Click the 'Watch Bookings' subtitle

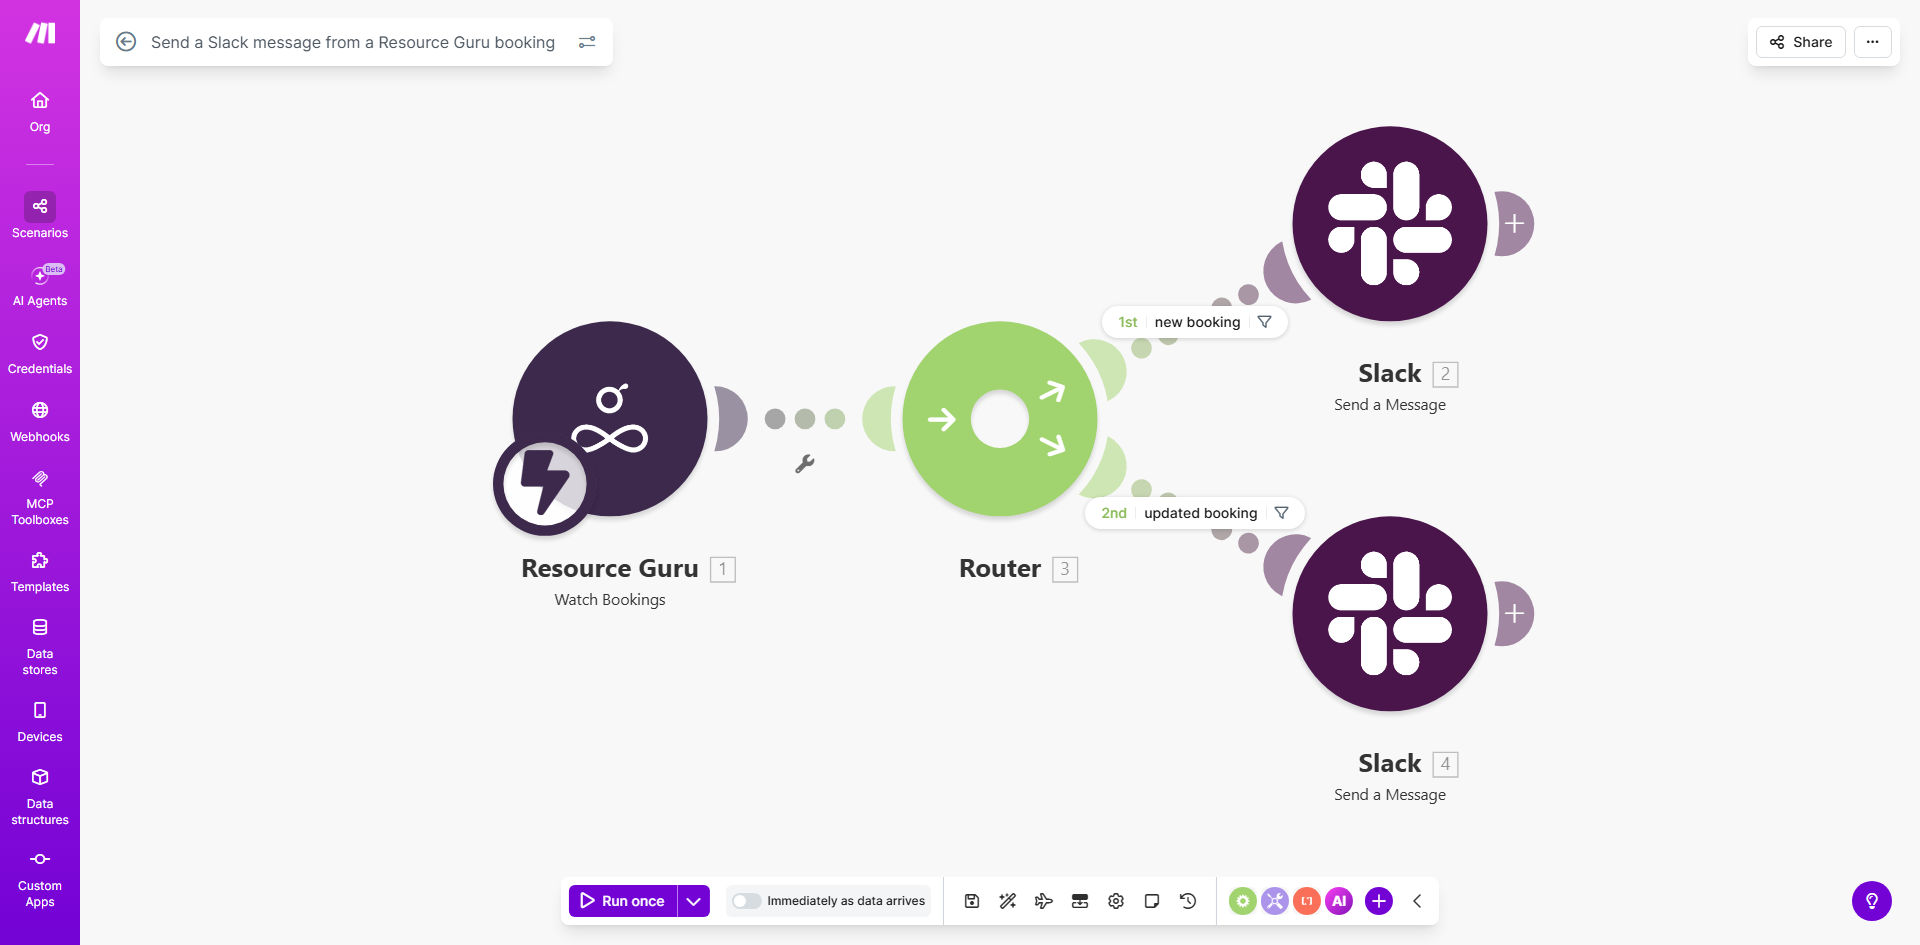coord(610,600)
